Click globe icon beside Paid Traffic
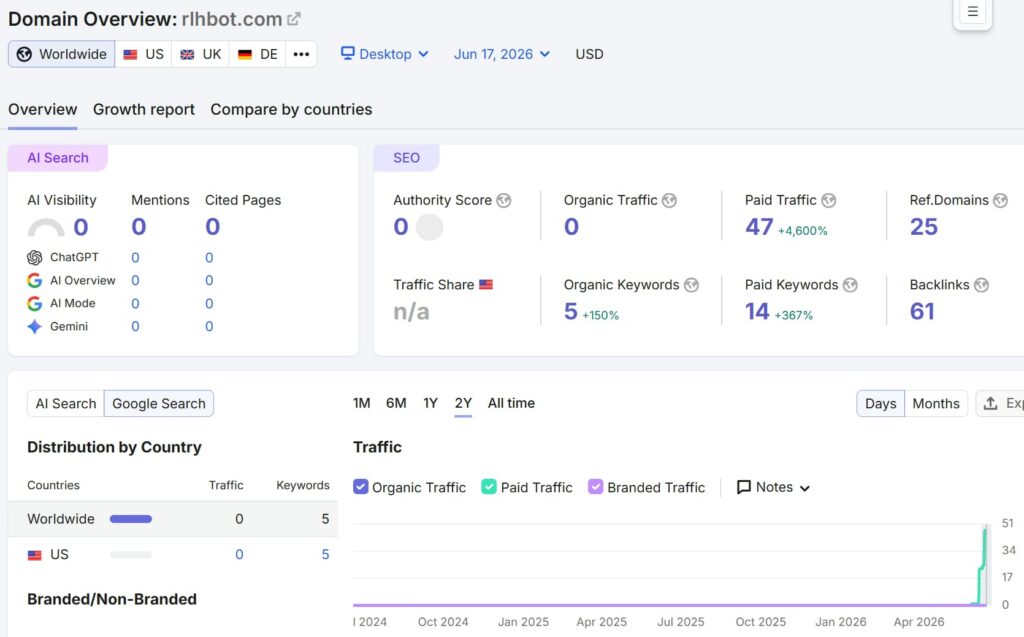Screen dimensions: 1024x637 pos(829,201)
